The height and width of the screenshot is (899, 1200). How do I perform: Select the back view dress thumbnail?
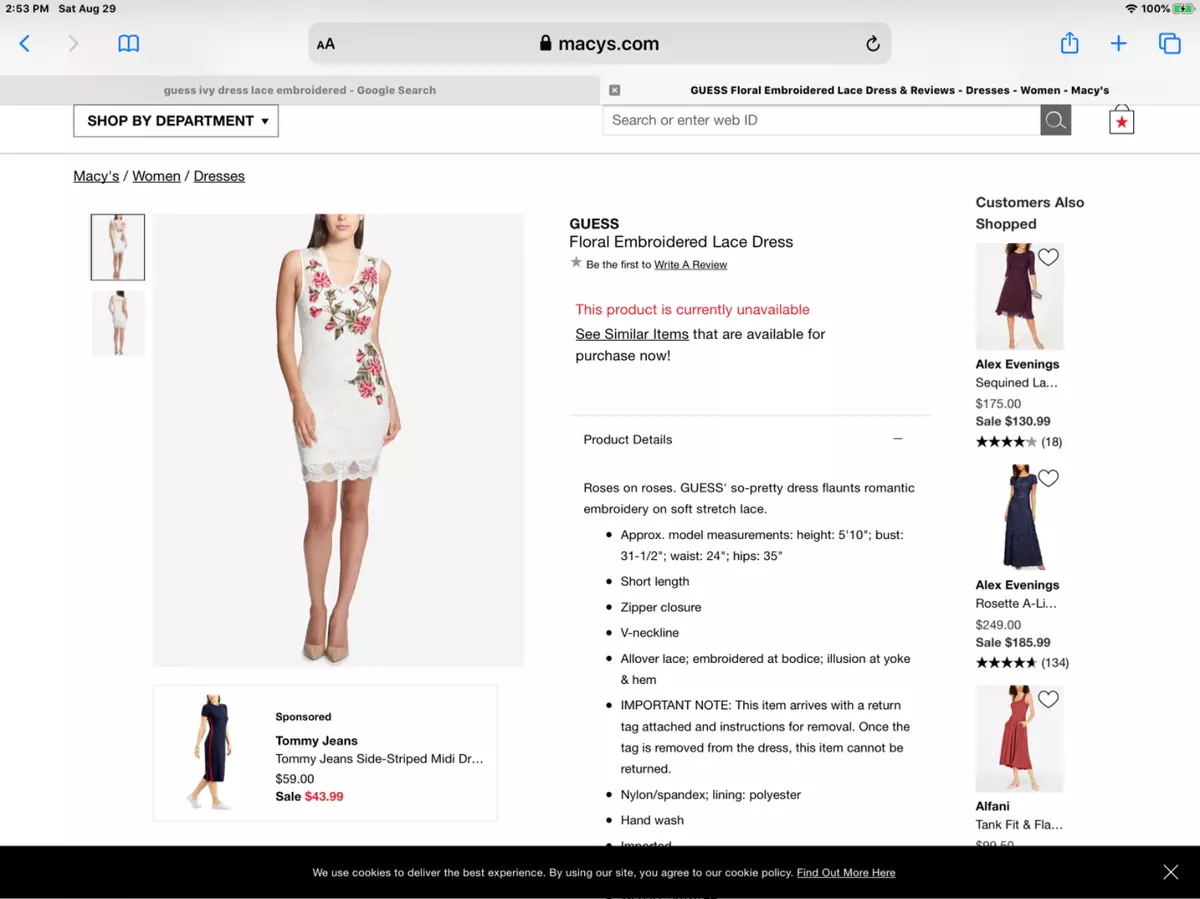click(118, 323)
